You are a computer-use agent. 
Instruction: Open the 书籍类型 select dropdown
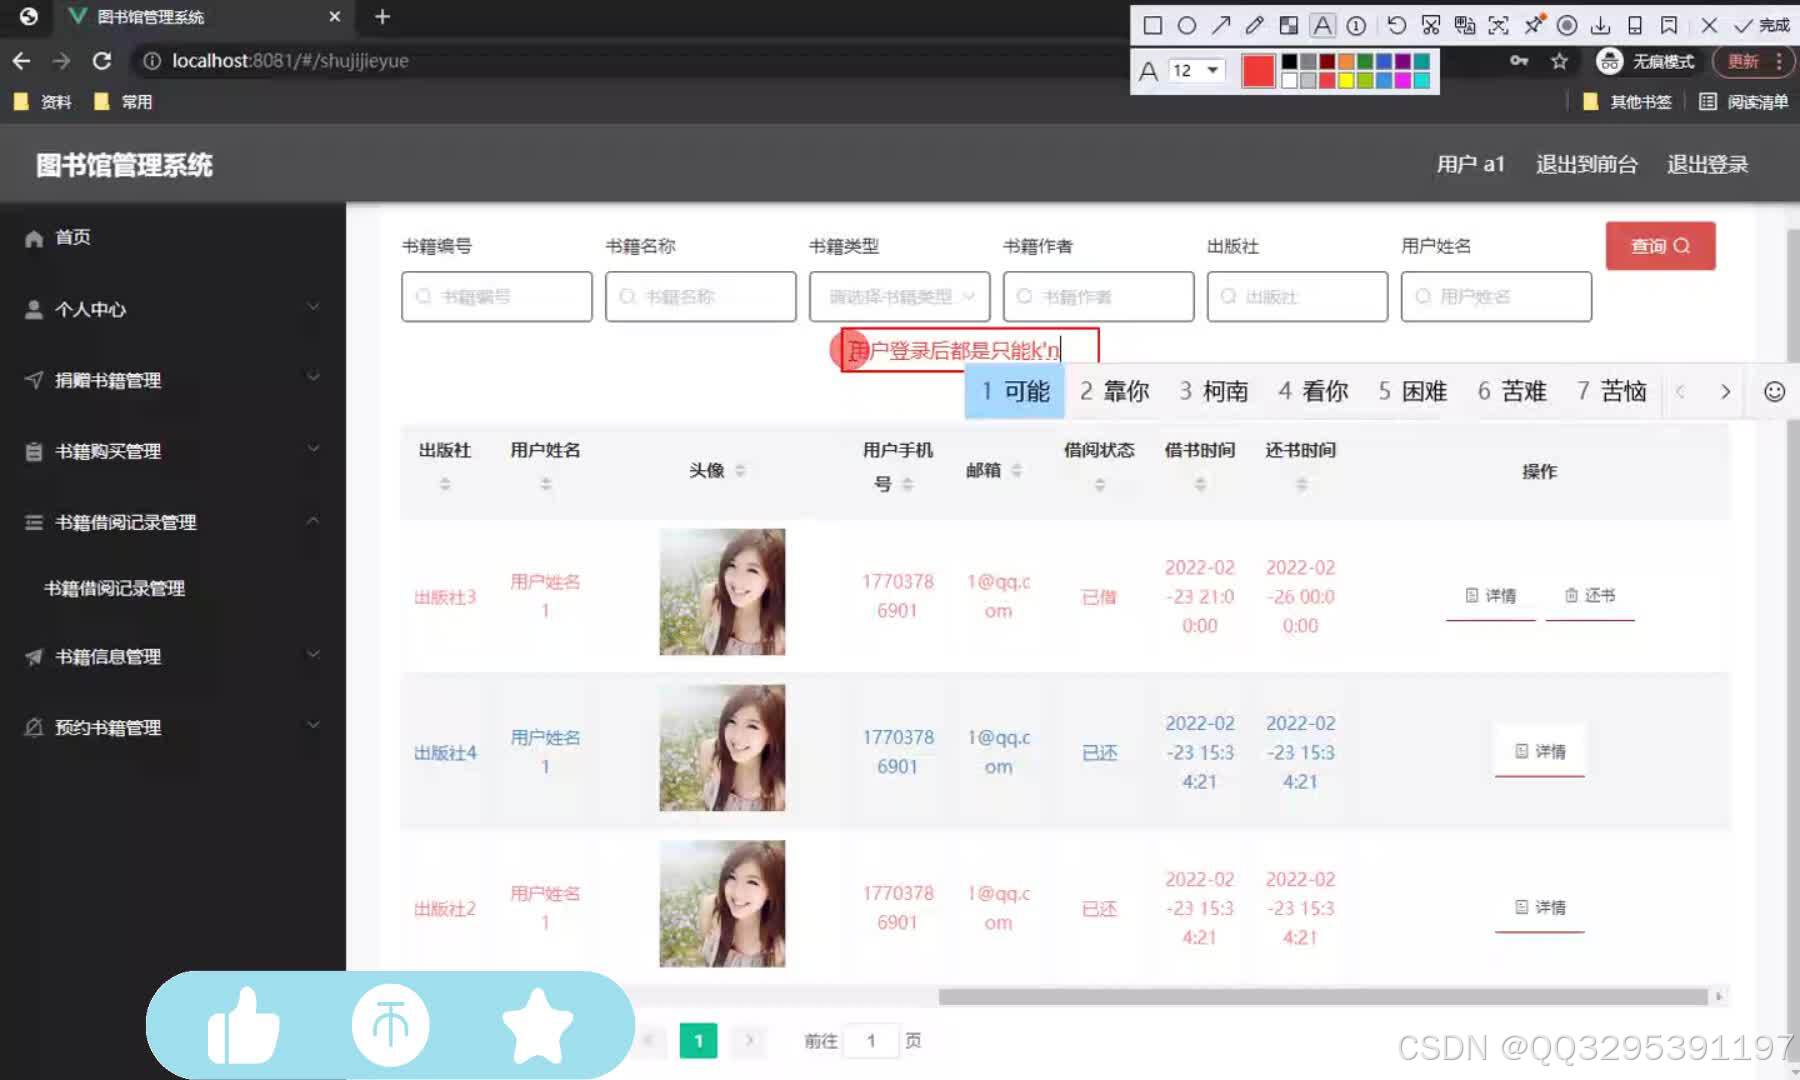coord(900,297)
